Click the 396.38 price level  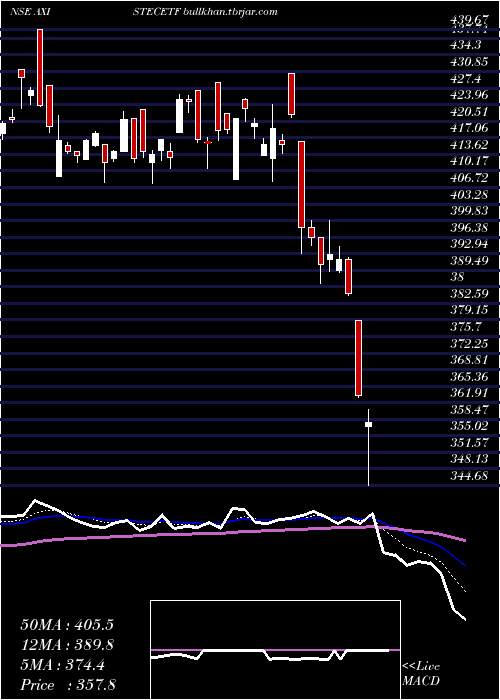pos(467,228)
